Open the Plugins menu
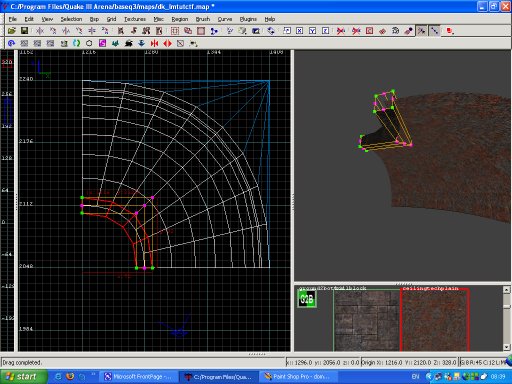The image size is (512, 384). [248, 19]
